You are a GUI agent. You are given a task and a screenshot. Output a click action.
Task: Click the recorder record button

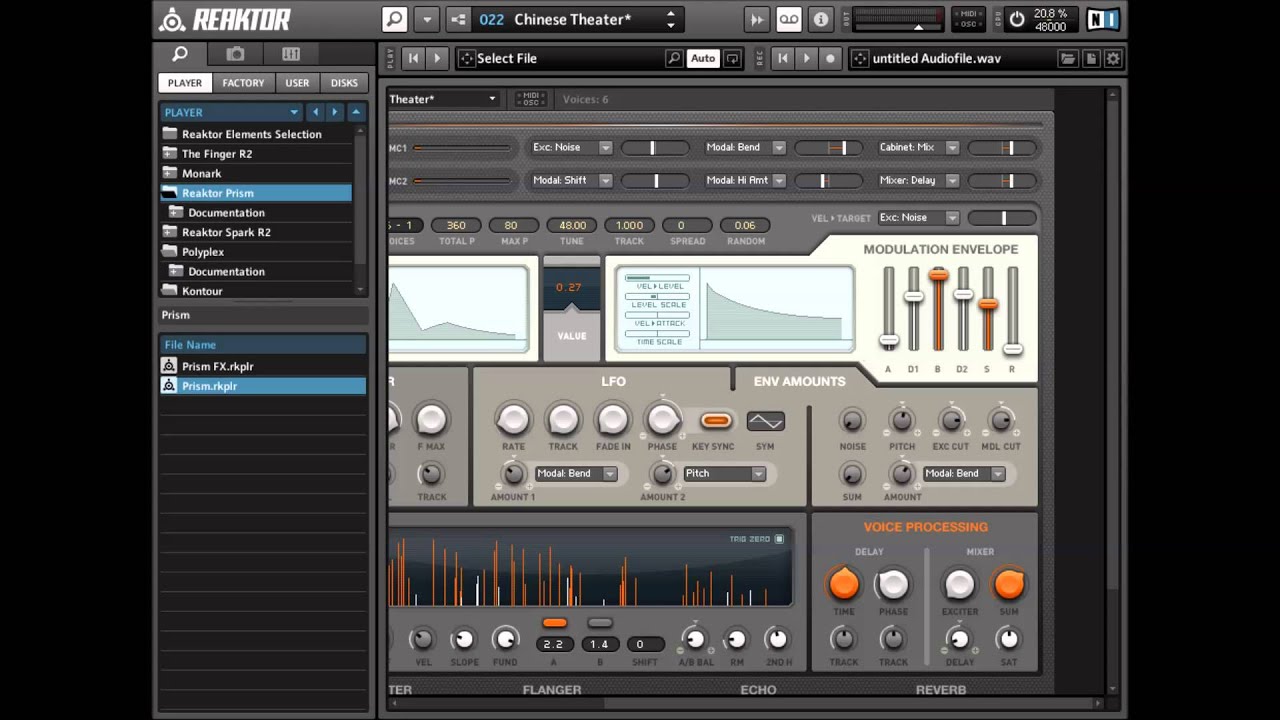830,59
